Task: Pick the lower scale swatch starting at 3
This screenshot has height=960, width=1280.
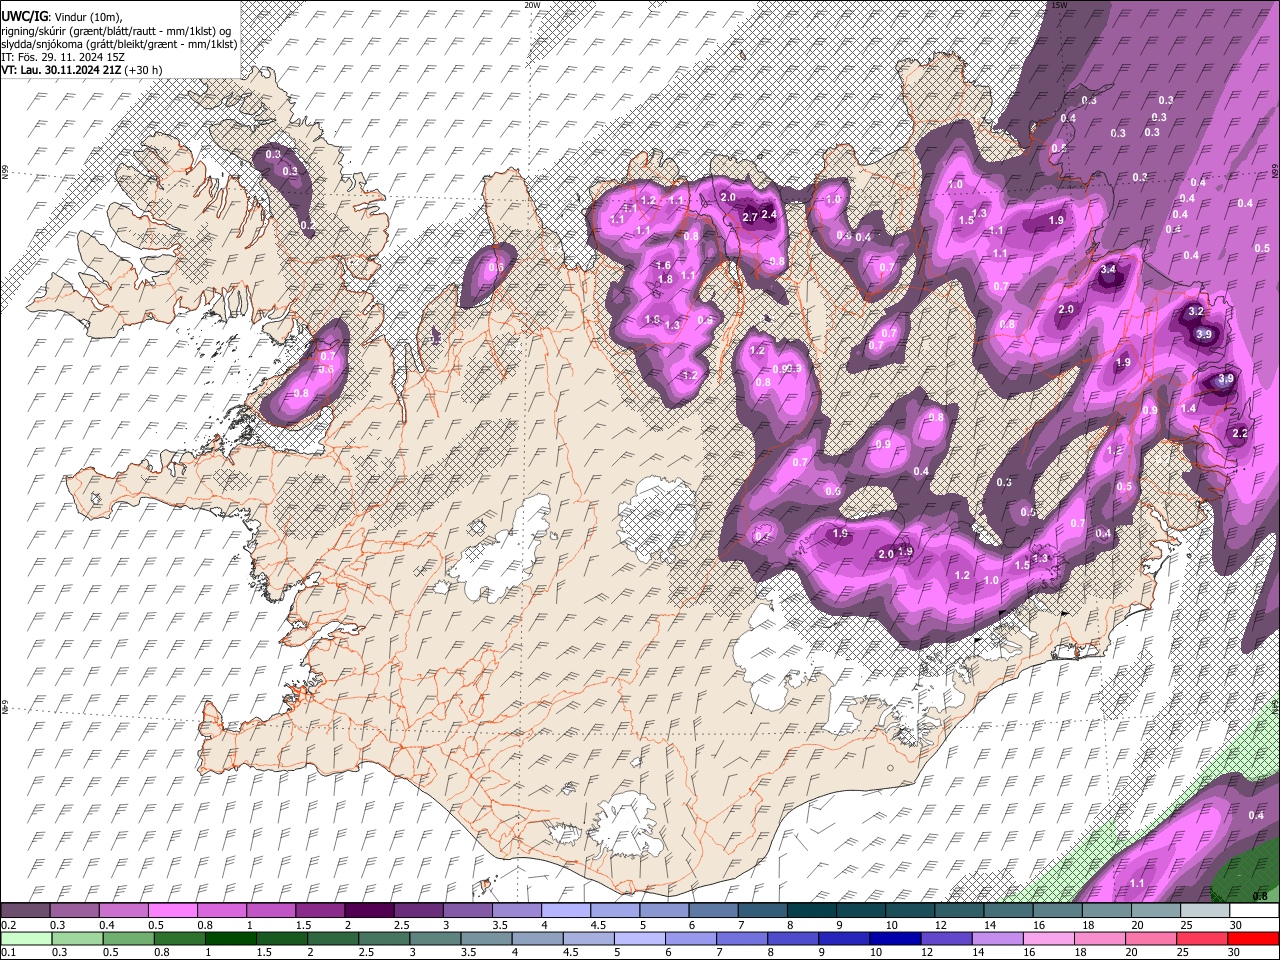Action: click(x=434, y=938)
